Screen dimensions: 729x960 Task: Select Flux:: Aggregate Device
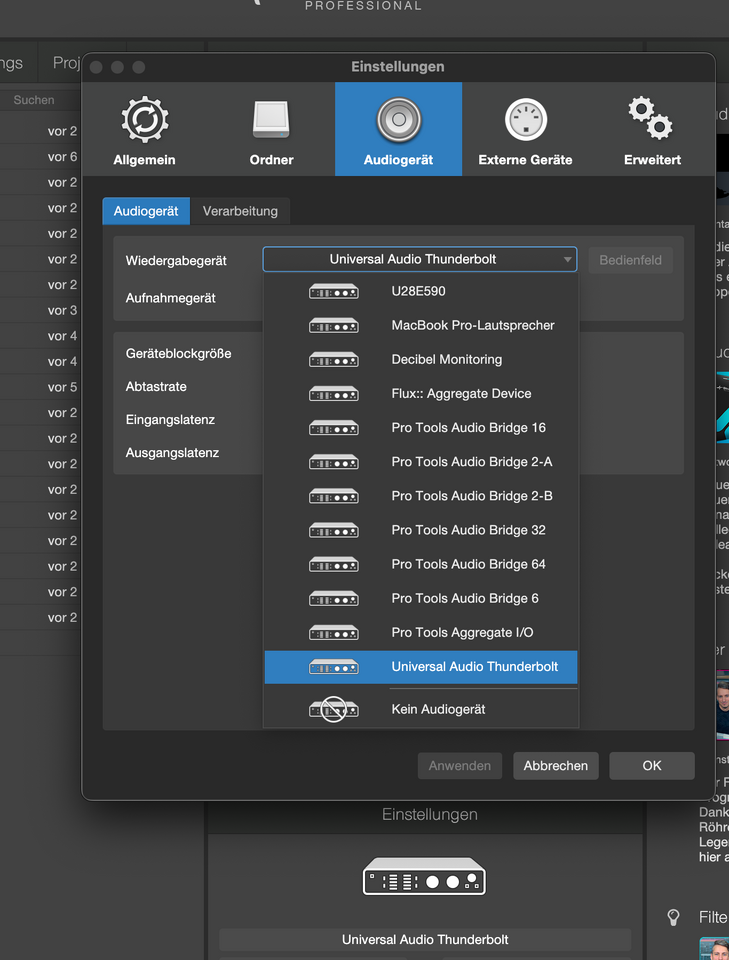(421, 394)
